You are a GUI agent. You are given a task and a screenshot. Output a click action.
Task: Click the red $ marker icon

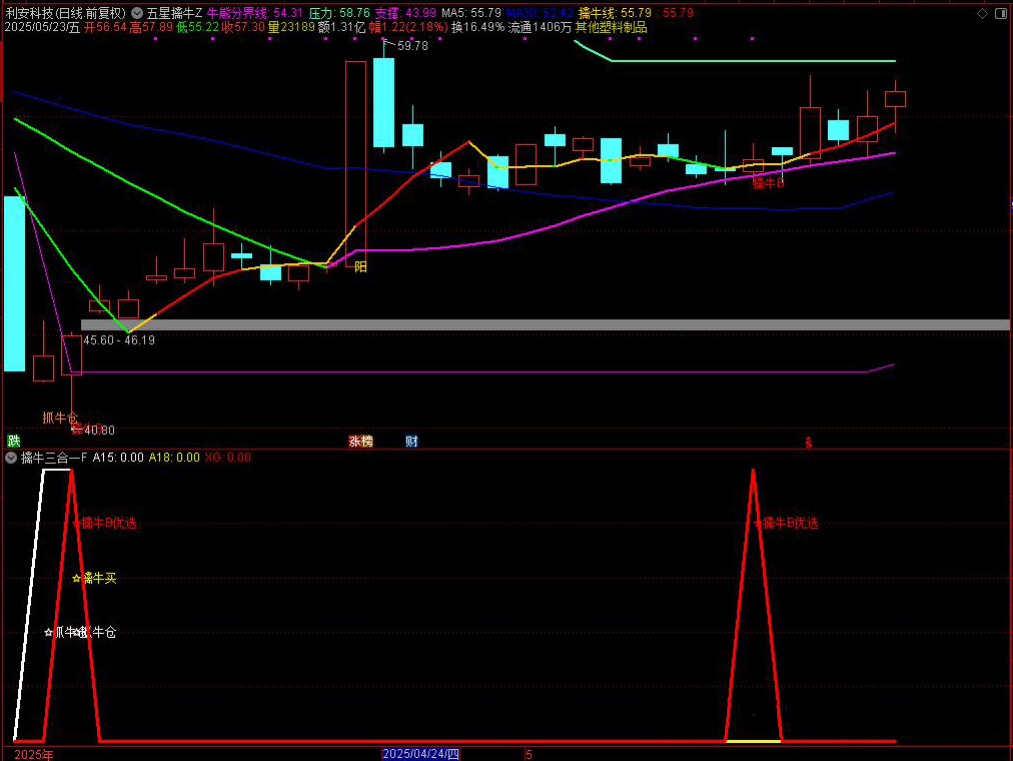coord(808,441)
